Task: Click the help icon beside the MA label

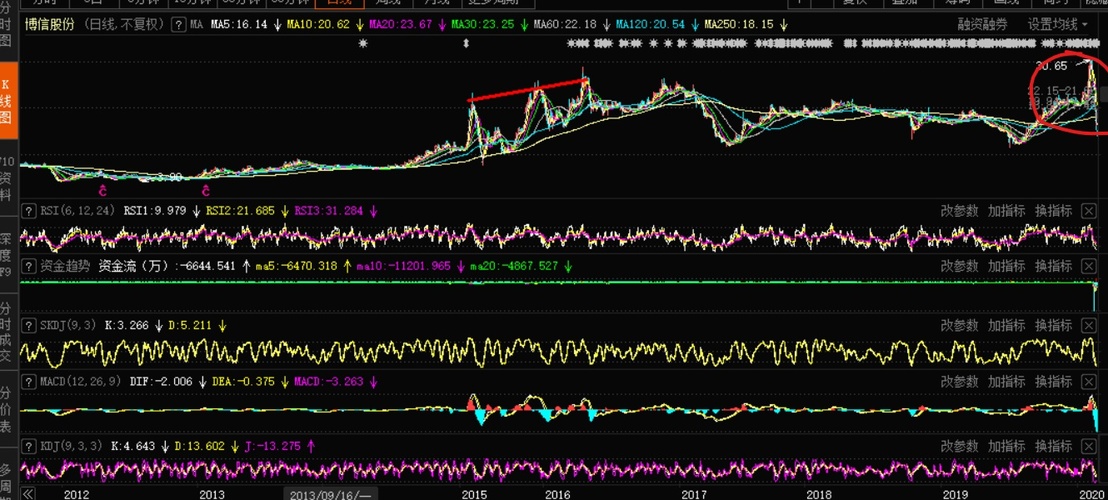Action: coord(178,23)
